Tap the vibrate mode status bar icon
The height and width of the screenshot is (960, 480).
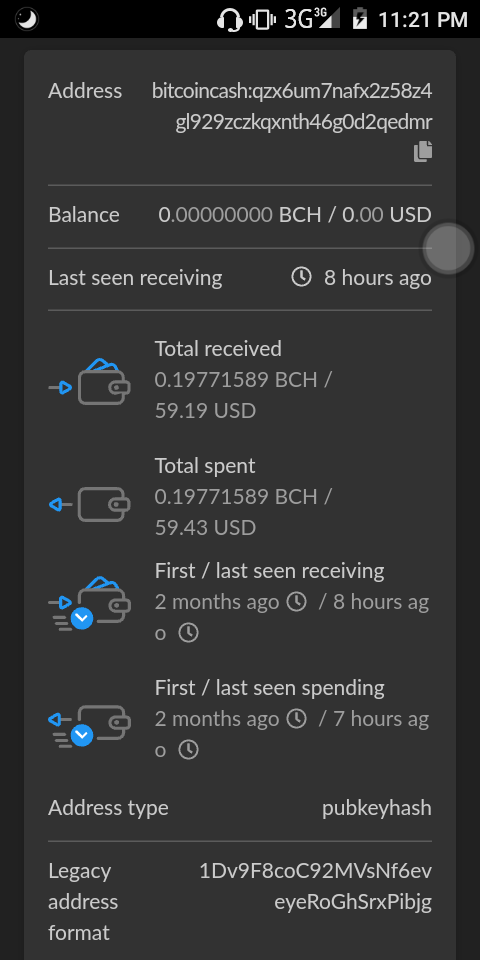263,20
